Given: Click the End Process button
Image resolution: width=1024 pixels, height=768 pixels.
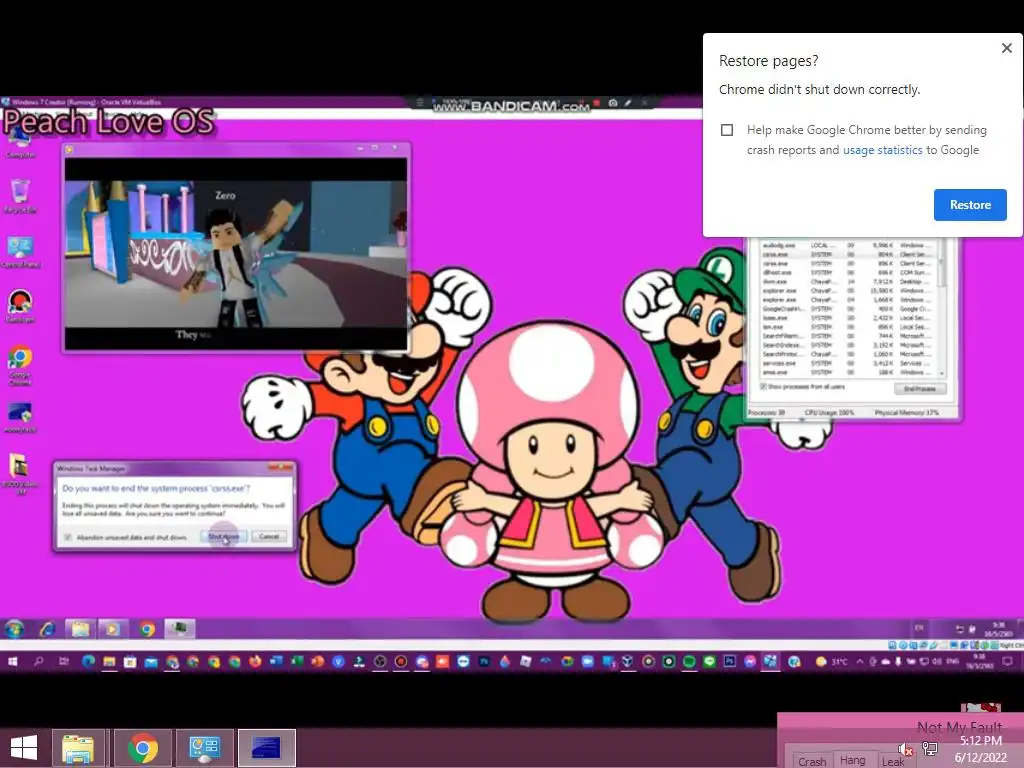Looking at the screenshot, I should point(920,389).
